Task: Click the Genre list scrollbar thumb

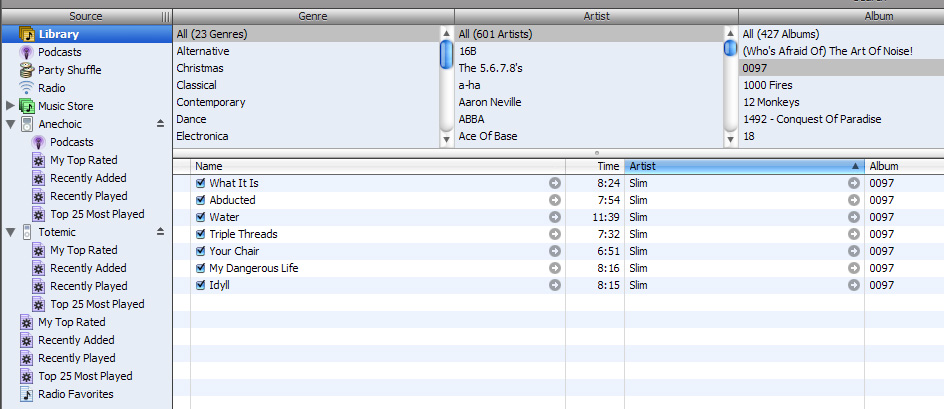Action: pyautogui.click(x=446, y=54)
